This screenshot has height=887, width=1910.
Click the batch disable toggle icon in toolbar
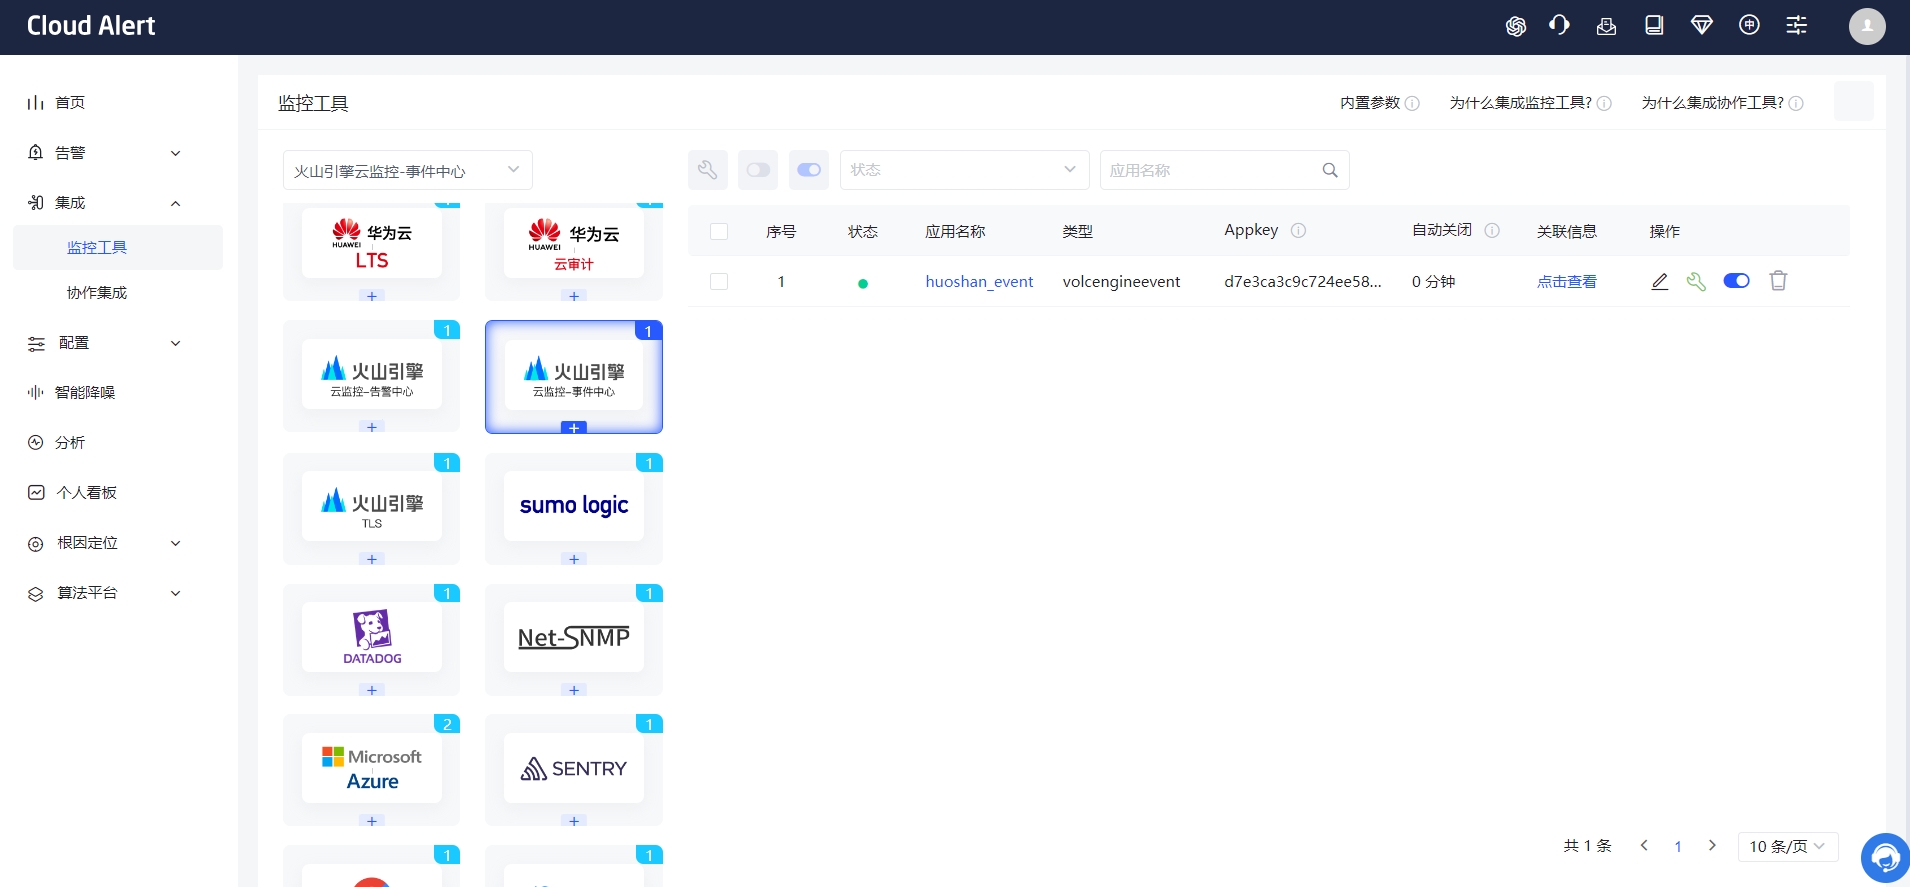pyautogui.click(x=758, y=170)
